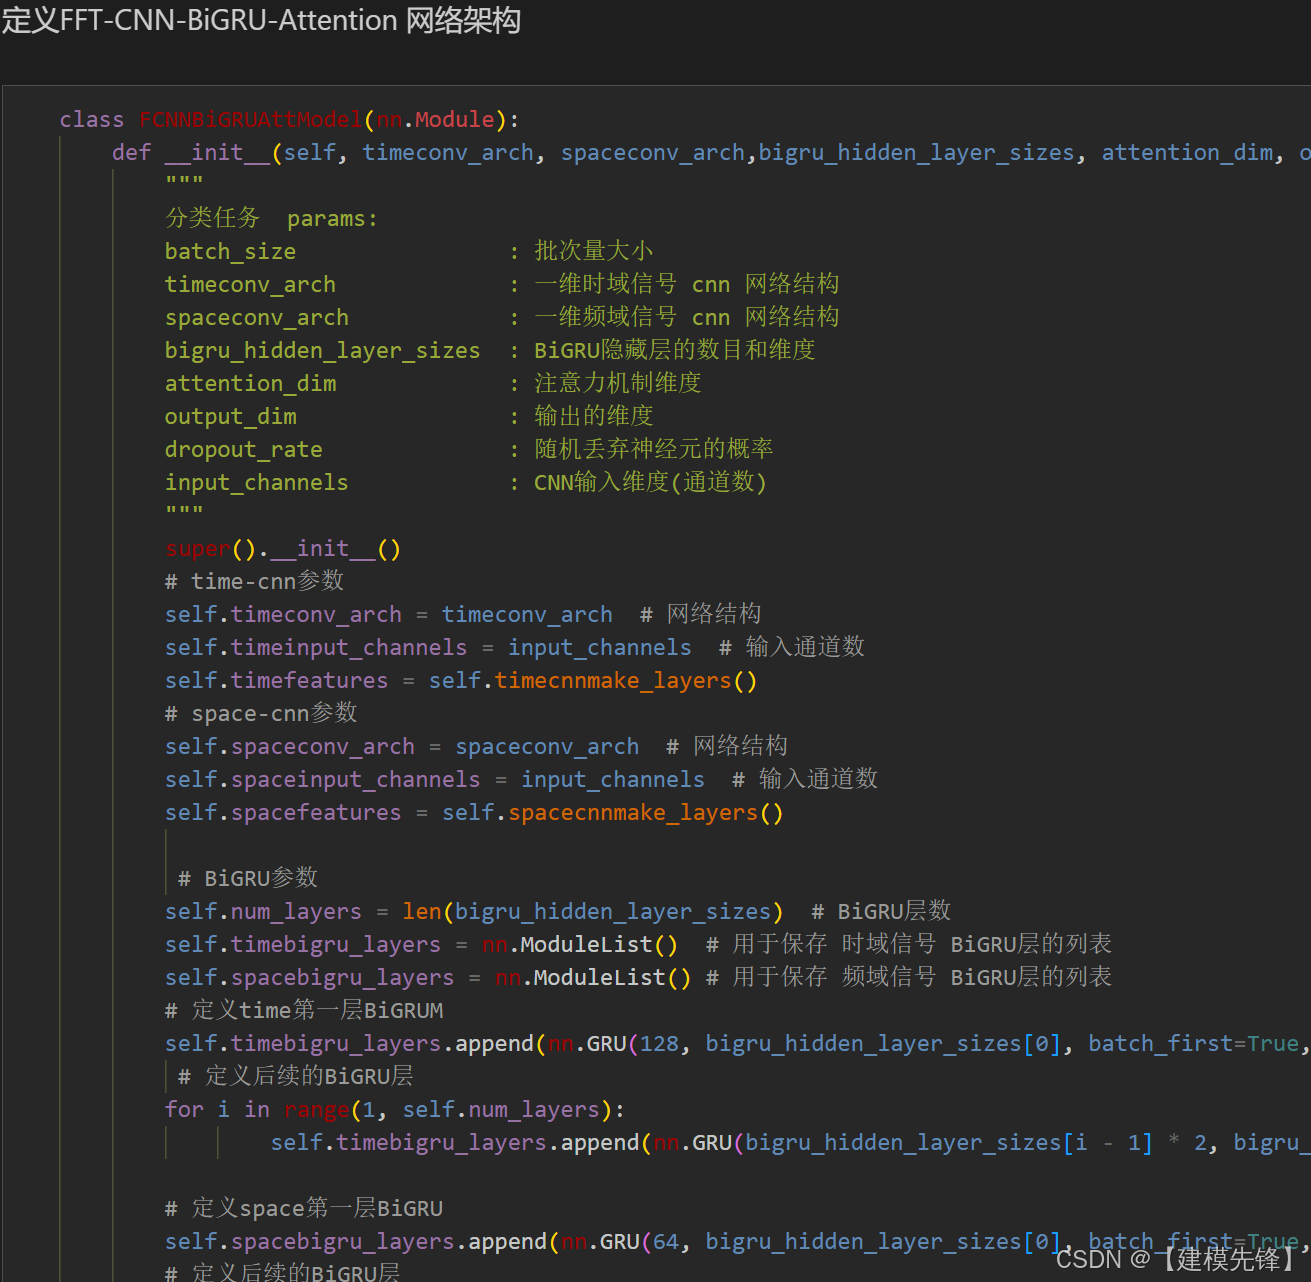Click the input_channels docstring entry
1311x1282 pixels.
coord(256,483)
